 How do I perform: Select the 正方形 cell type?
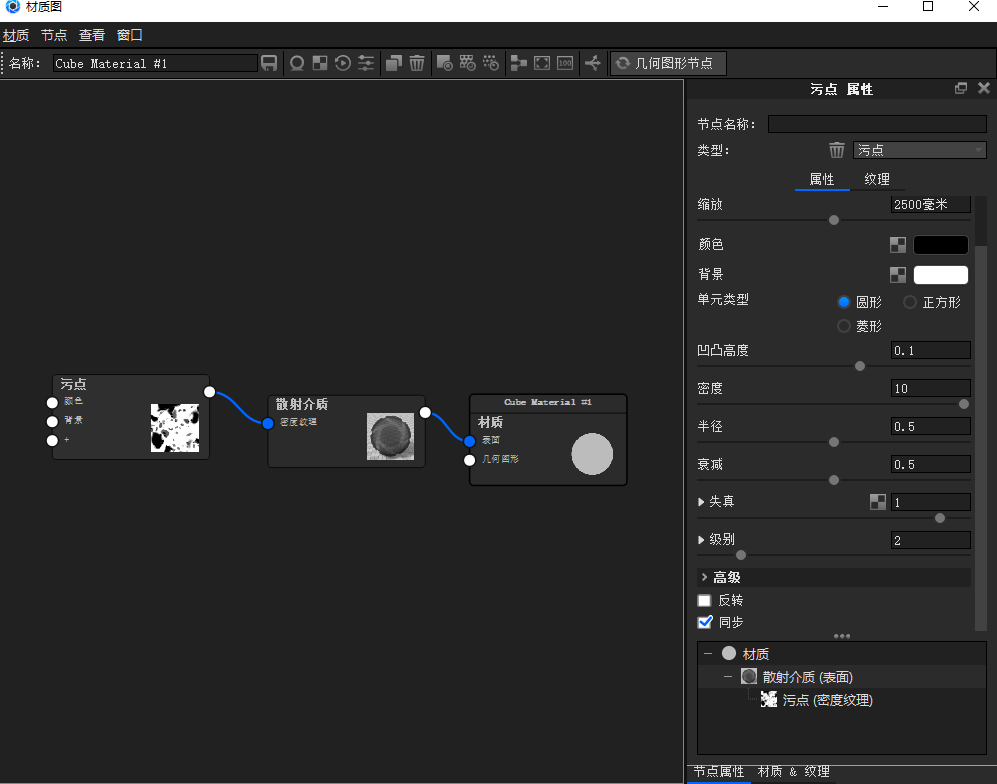click(910, 302)
